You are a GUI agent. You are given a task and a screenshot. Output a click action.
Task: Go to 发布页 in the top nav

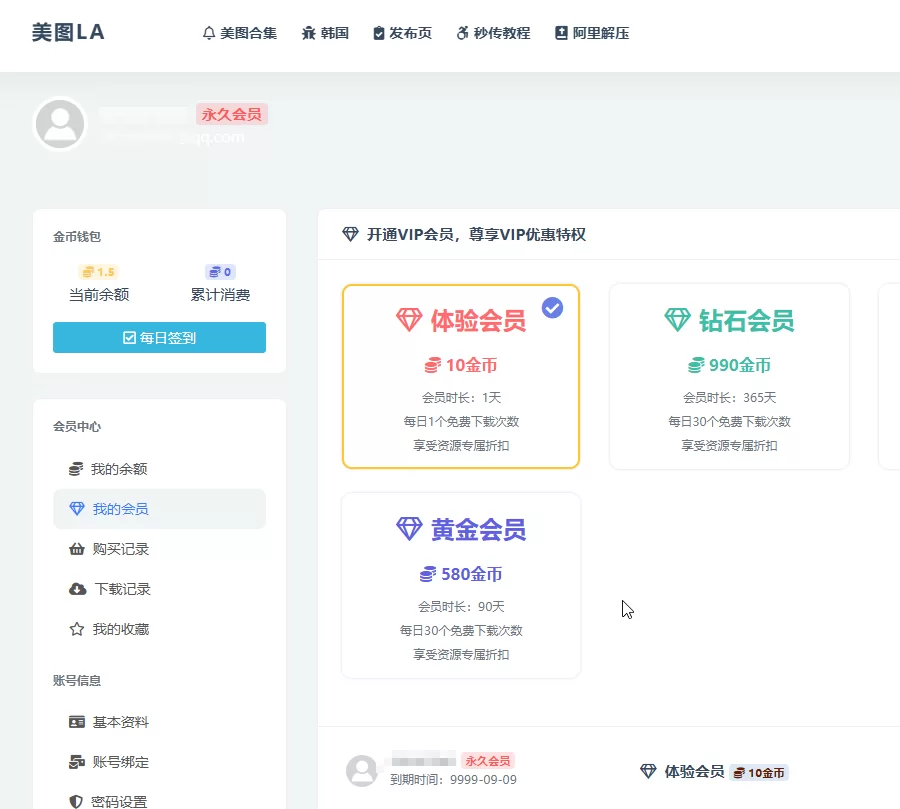tap(402, 33)
